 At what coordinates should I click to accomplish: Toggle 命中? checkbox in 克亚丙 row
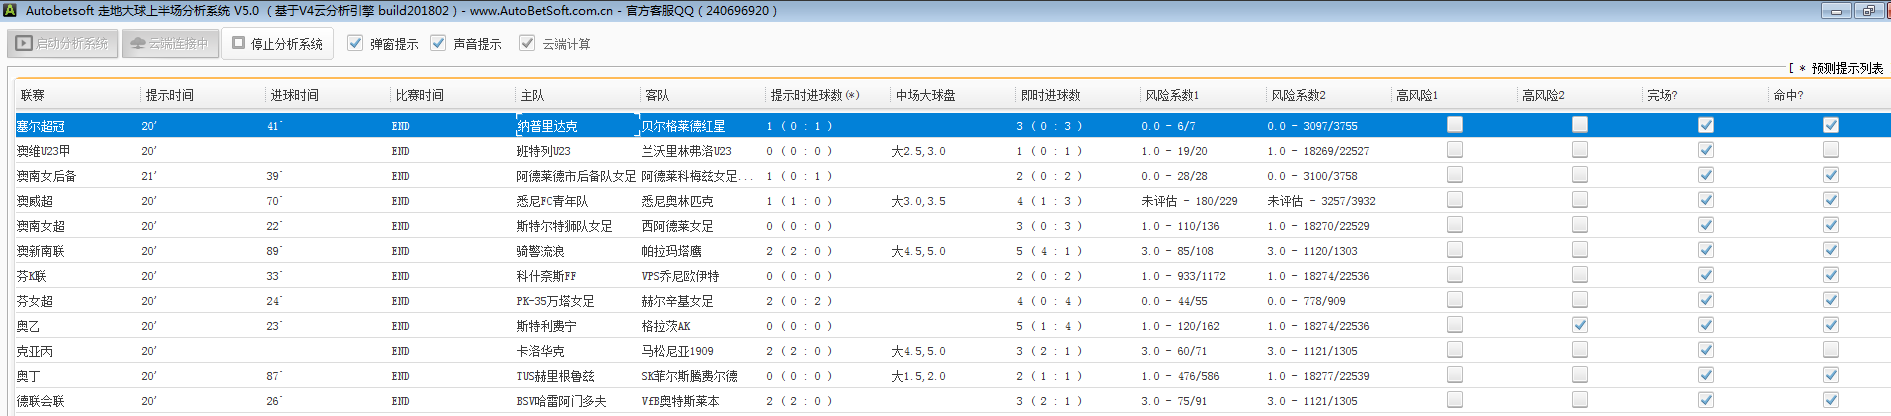(1831, 350)
